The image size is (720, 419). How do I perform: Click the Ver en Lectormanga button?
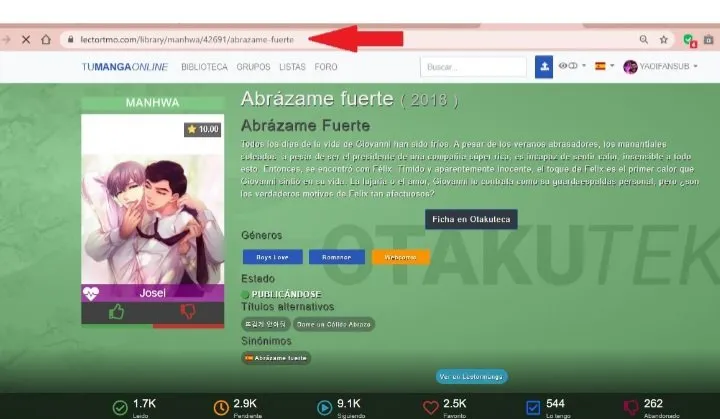tap(472, 377)
